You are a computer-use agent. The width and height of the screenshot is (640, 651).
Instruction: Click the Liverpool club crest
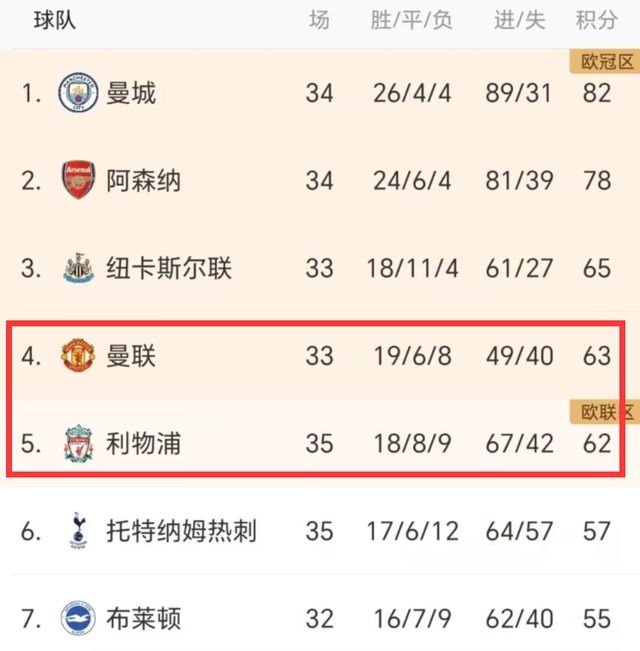tap(77, 443)
